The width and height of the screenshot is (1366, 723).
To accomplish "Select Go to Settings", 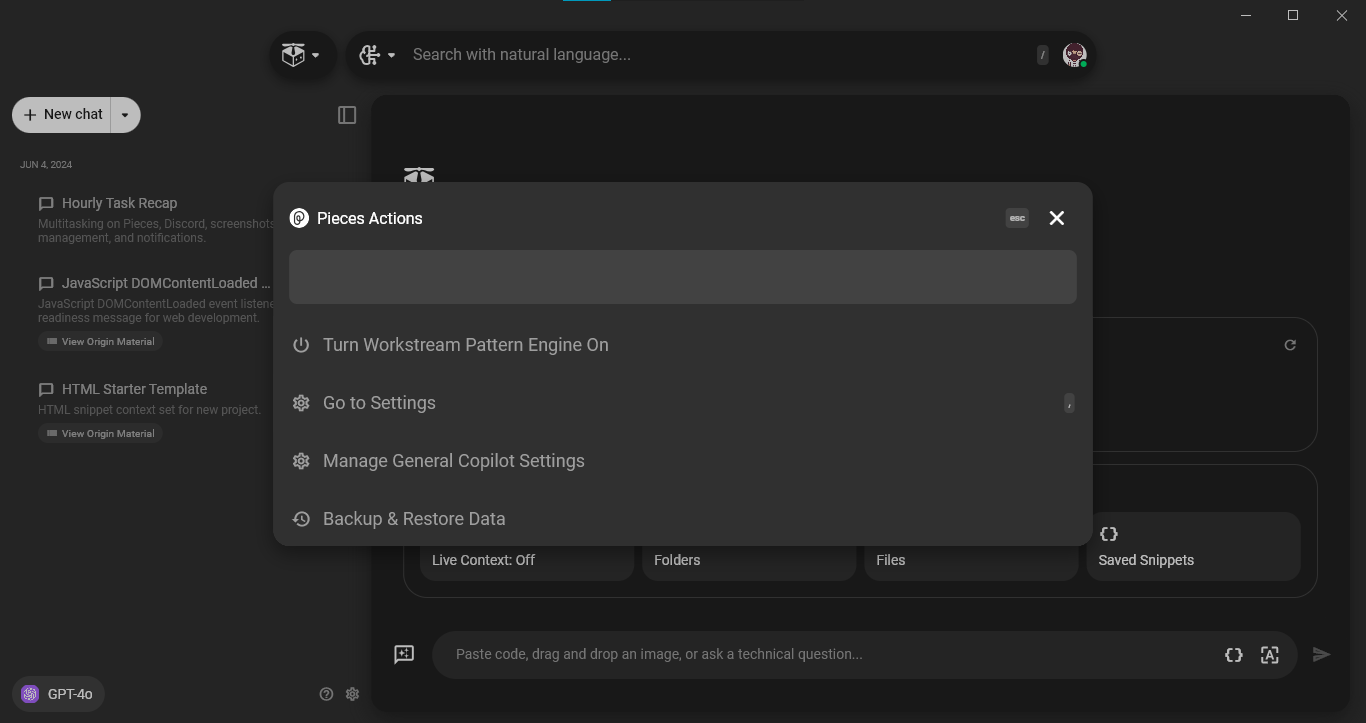I will click(x=379, y=403).
